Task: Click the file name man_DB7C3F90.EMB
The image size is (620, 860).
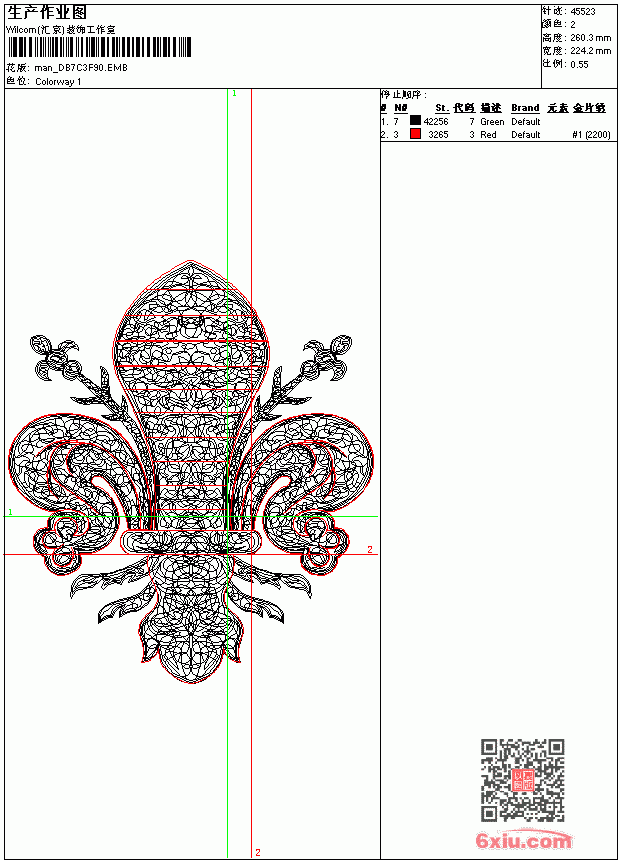Action: click(x=81, y=68)
